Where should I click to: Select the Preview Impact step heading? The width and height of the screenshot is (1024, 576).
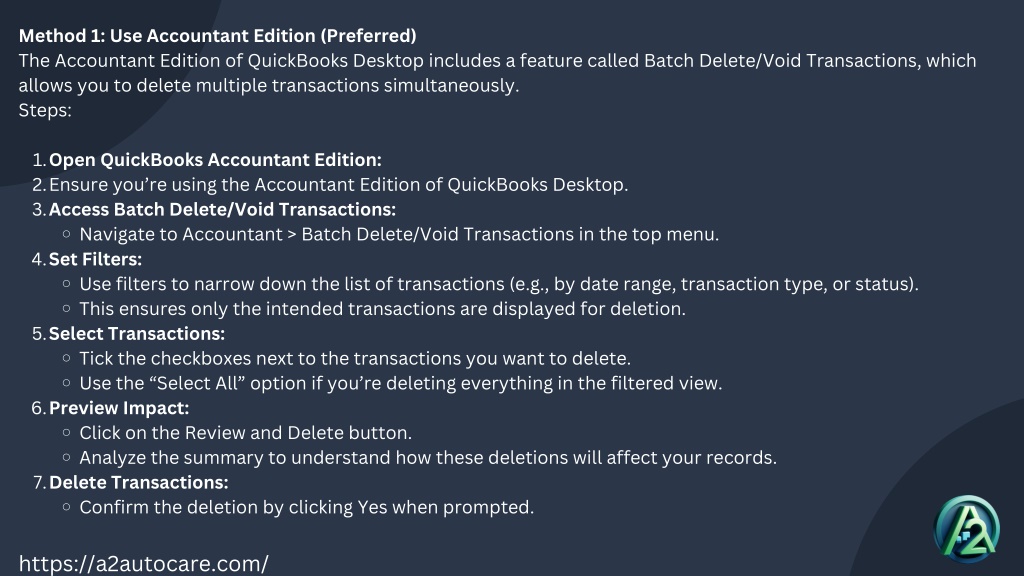[x=119, y=408]
